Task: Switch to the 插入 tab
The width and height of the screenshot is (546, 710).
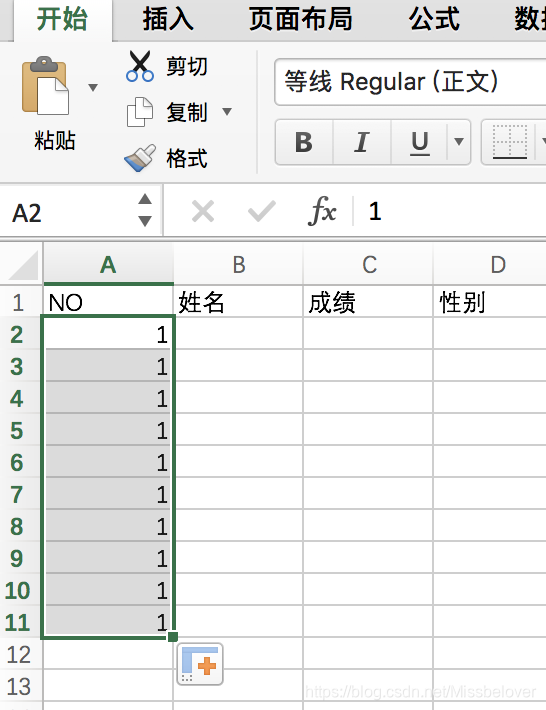Action: [168, 19]
